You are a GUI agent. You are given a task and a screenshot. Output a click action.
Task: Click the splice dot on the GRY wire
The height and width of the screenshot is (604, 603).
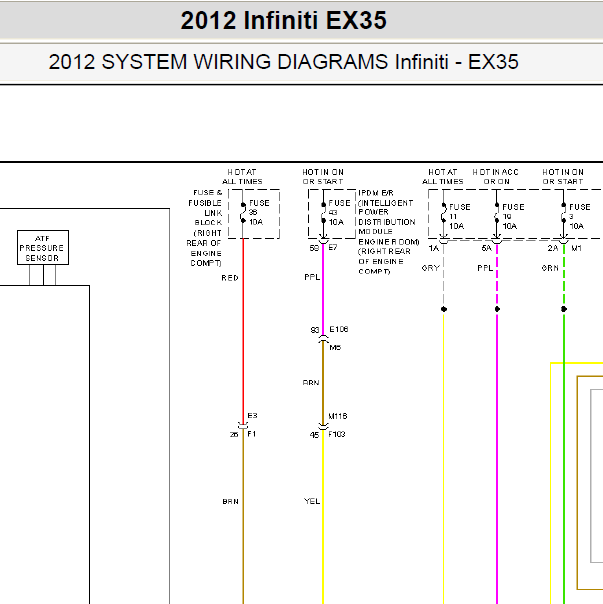pos(444,309)
